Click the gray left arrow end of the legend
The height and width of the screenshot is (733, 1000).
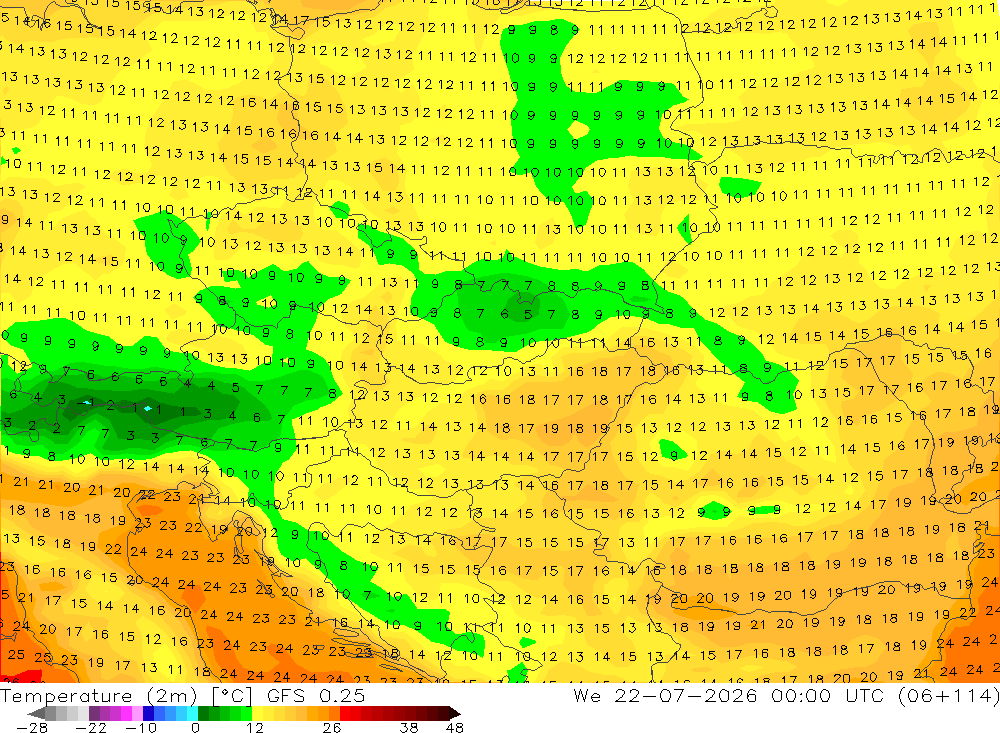[36, 713]
